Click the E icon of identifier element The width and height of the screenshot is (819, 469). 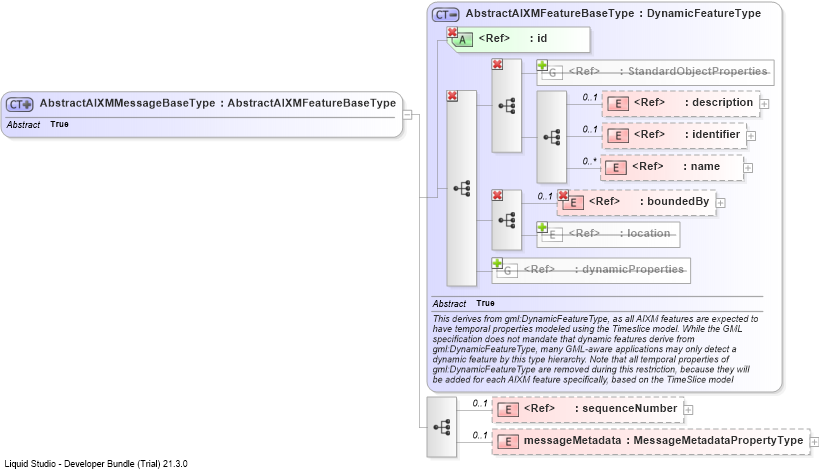pyautogui.click(x=618, y=136)
